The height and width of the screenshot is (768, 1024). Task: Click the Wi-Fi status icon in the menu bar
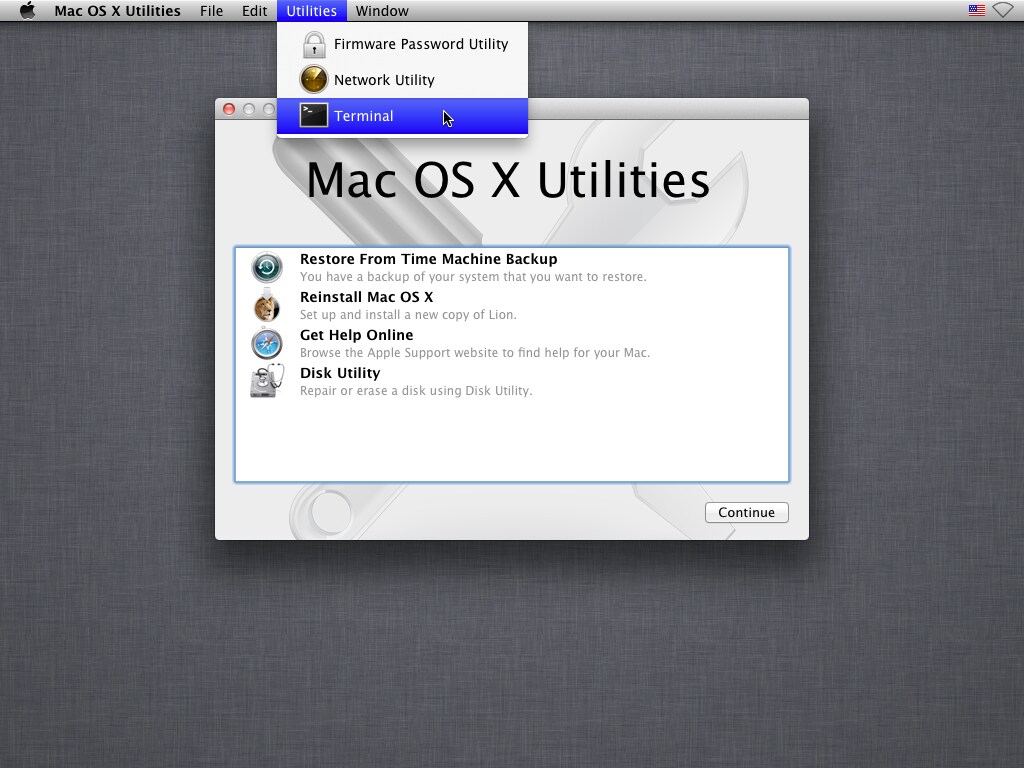point(1003,10)
